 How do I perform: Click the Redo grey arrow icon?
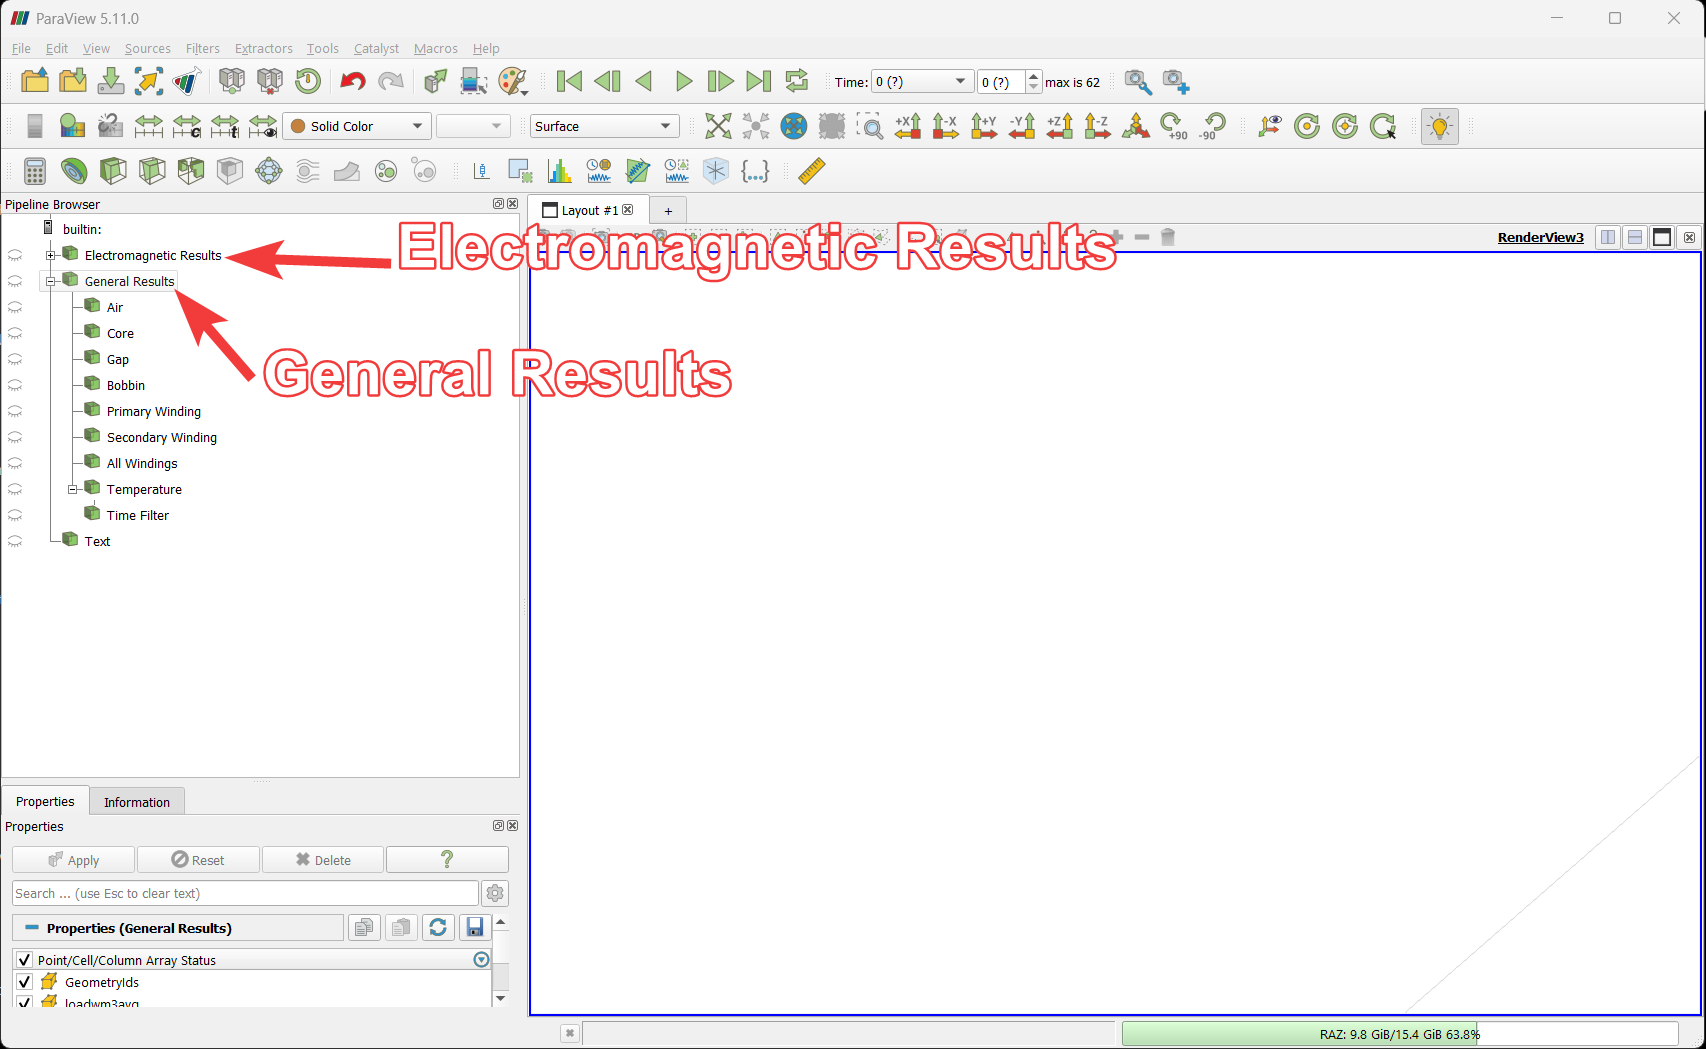tap(391, 81)
